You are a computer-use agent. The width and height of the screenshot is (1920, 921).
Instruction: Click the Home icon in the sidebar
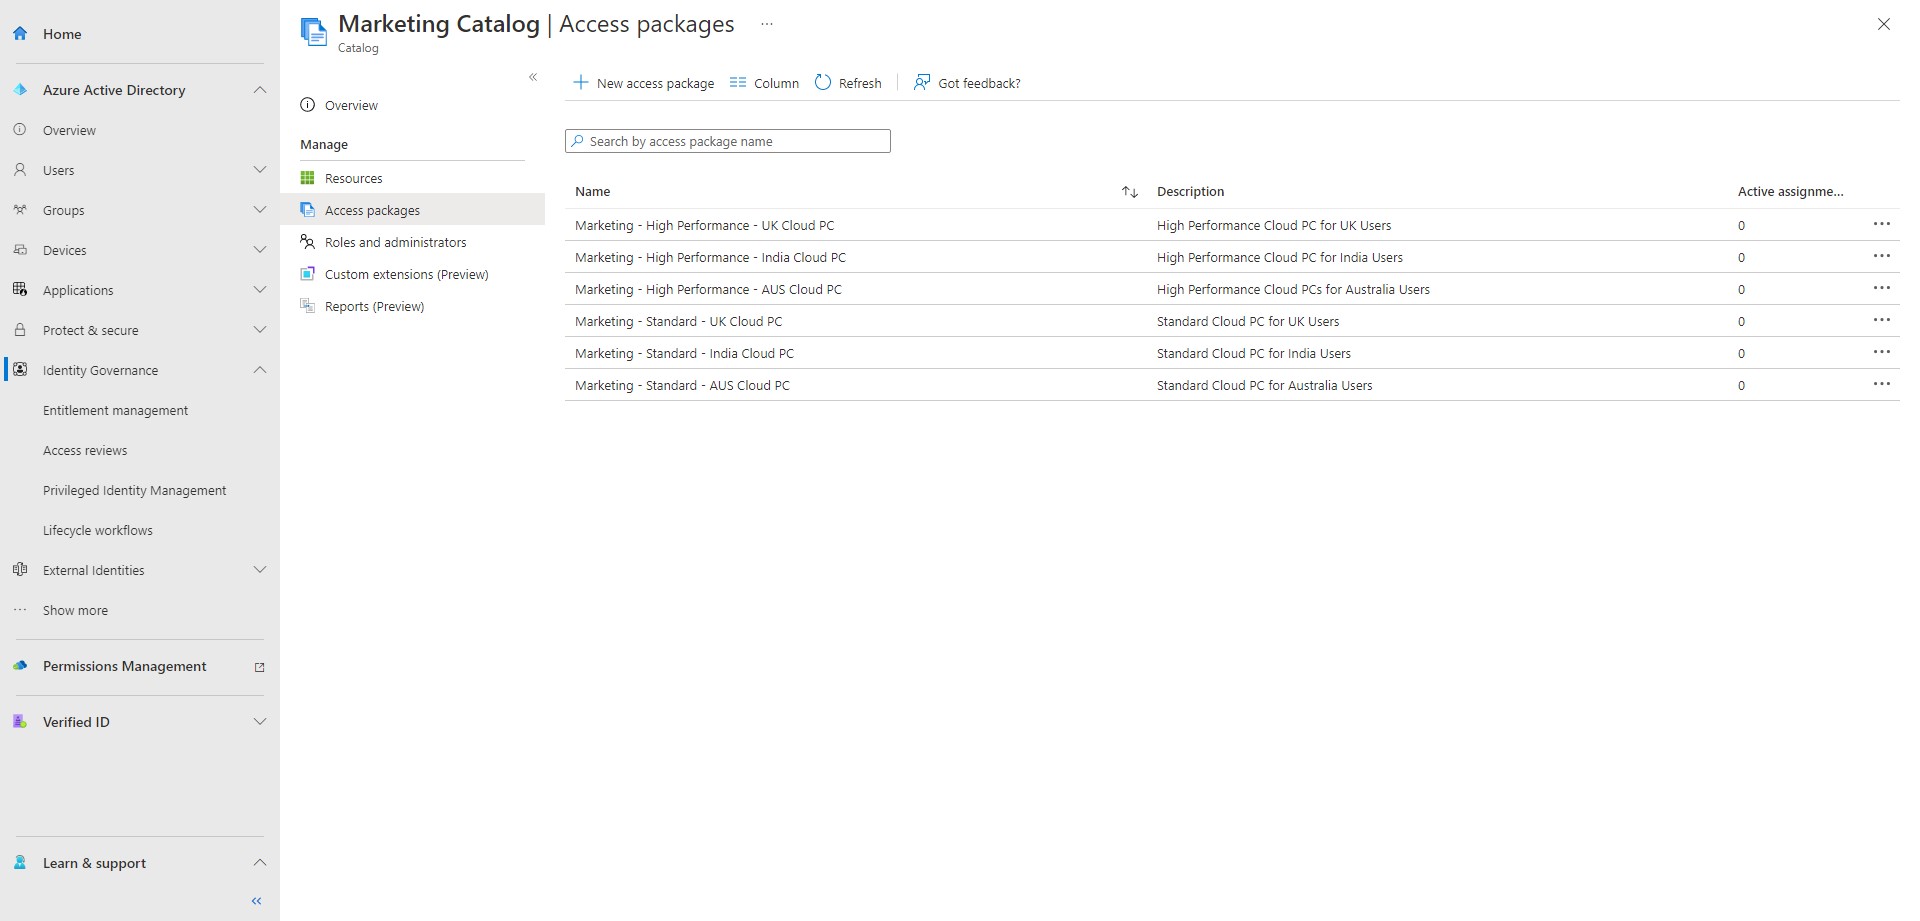point(19,33)
